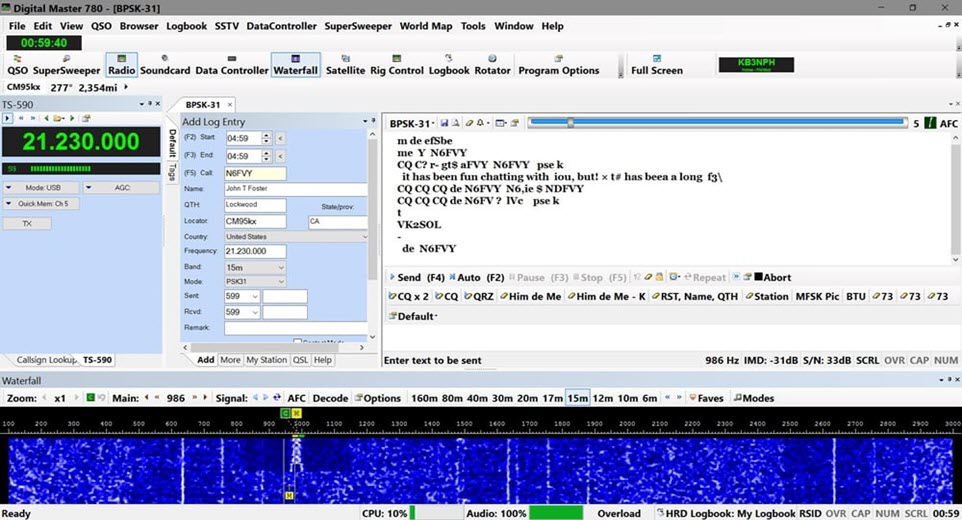Toggle AFC in the waterfall toolbar
The height and width of the screenshot is (520, 962).
pyautogui.click(x=297, y=398)
